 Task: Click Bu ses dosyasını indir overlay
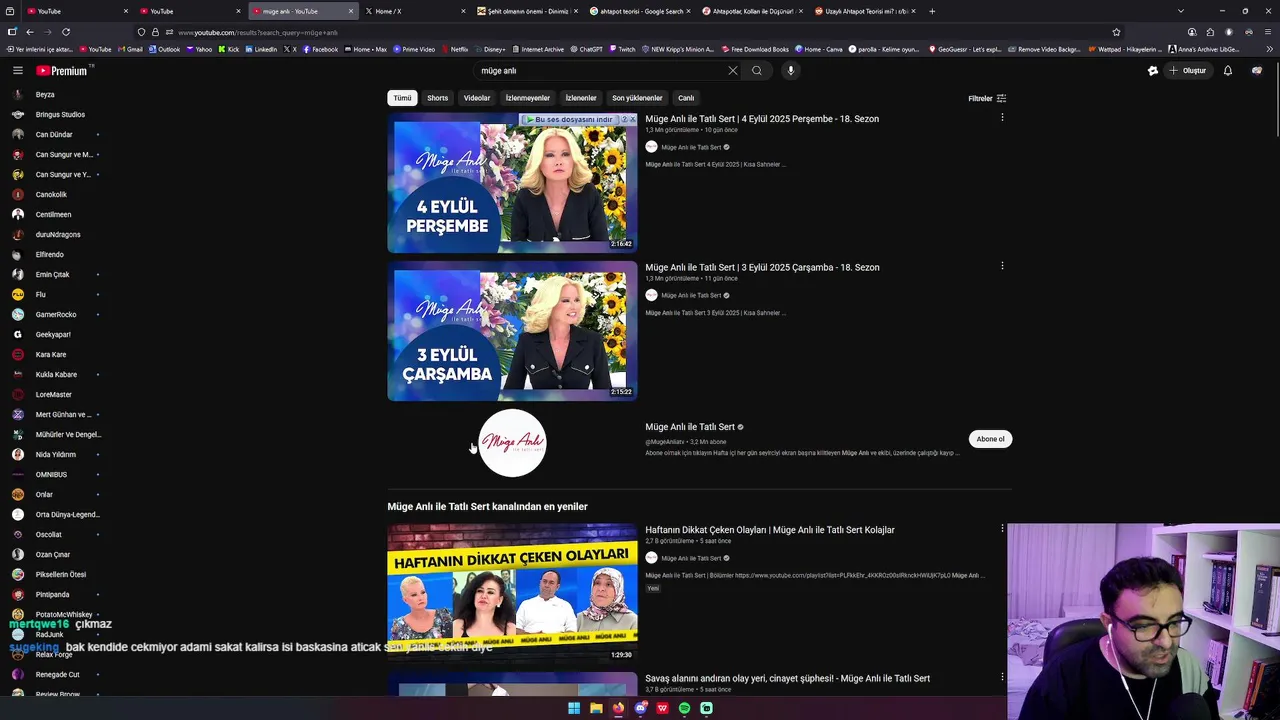(572, 119)
